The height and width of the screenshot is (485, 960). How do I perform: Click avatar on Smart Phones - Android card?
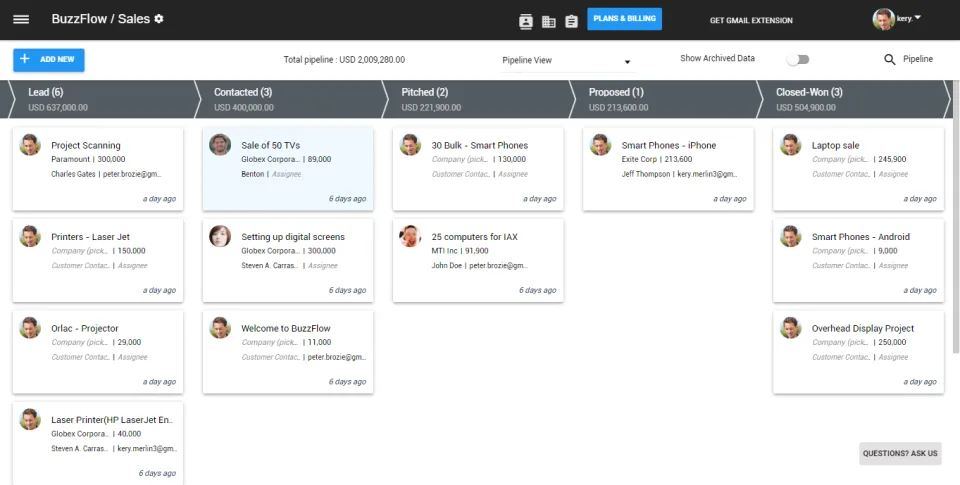click(790, 236)
